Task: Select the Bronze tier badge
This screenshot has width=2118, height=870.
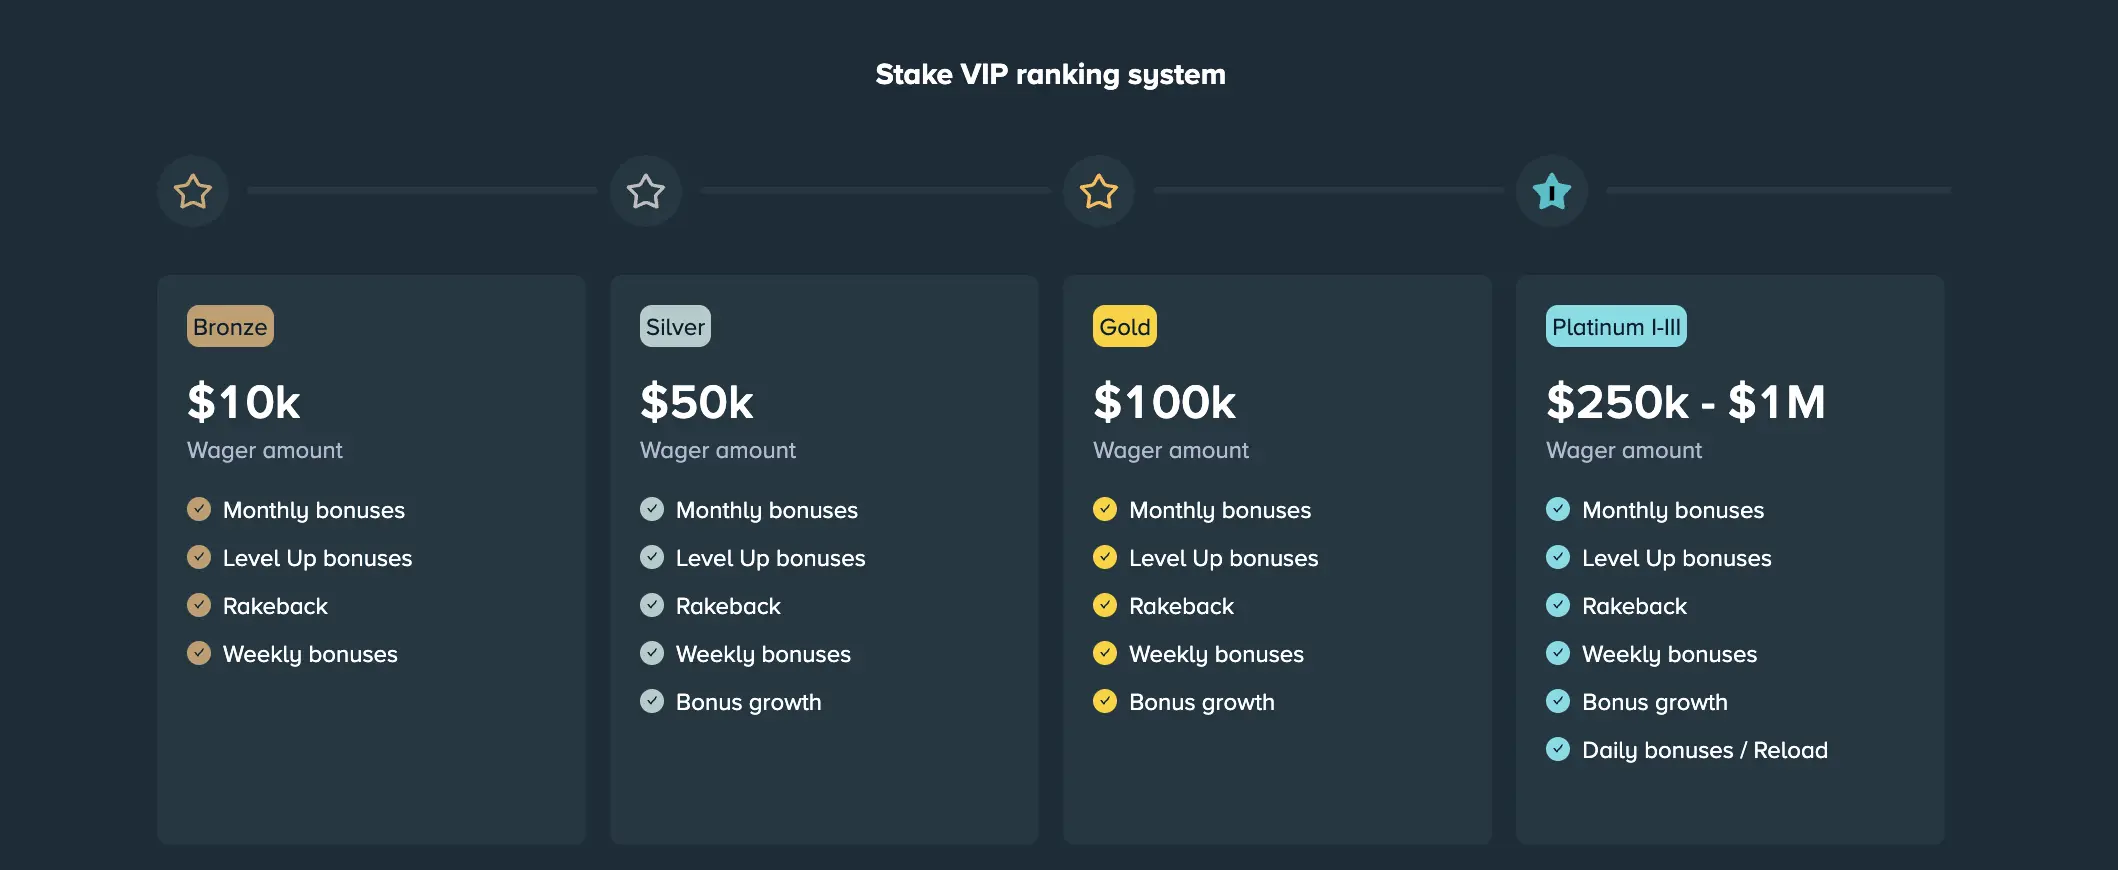Action: coord(230,326)
